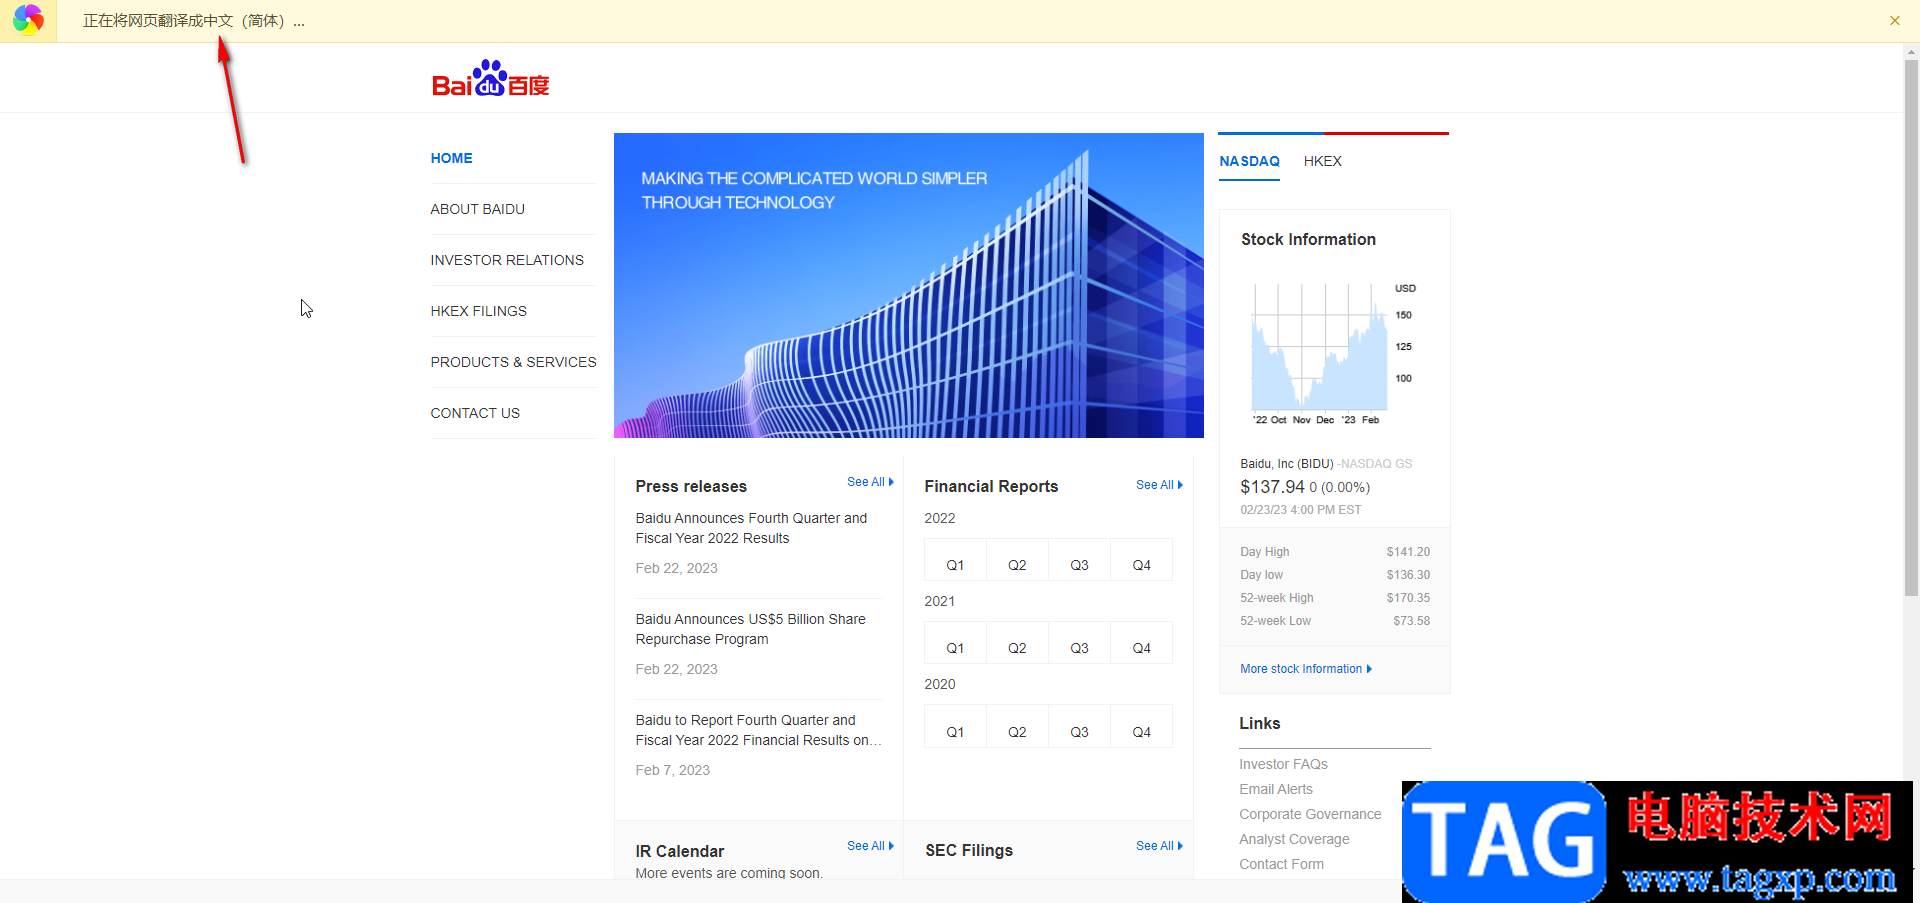Image resolution: width=1920 pixels, height=903 pixels.
Task: Click the 52-week Low $73.58 value
Action: point(1411,621)
